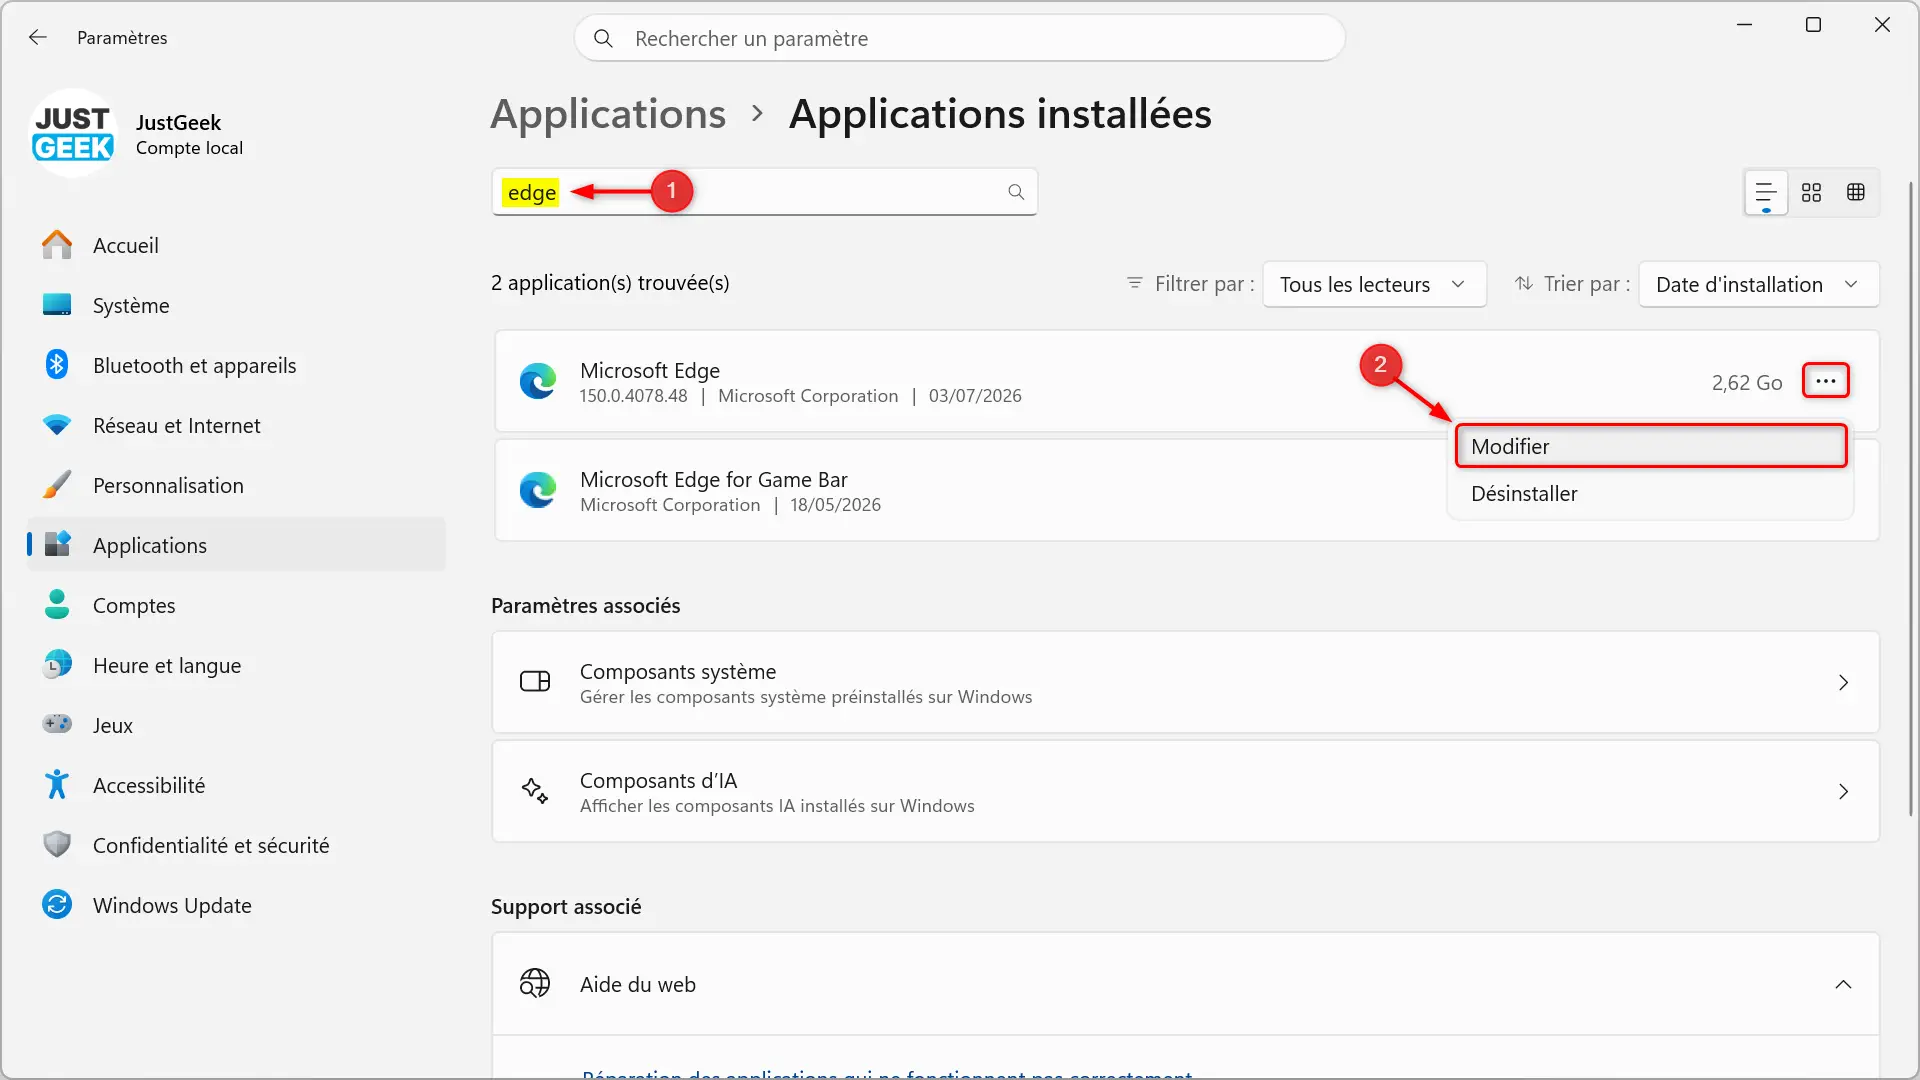Choose Désinstaller in the context menu
Viewport: 1920px width, 1080px height.
coord(1650,494)
